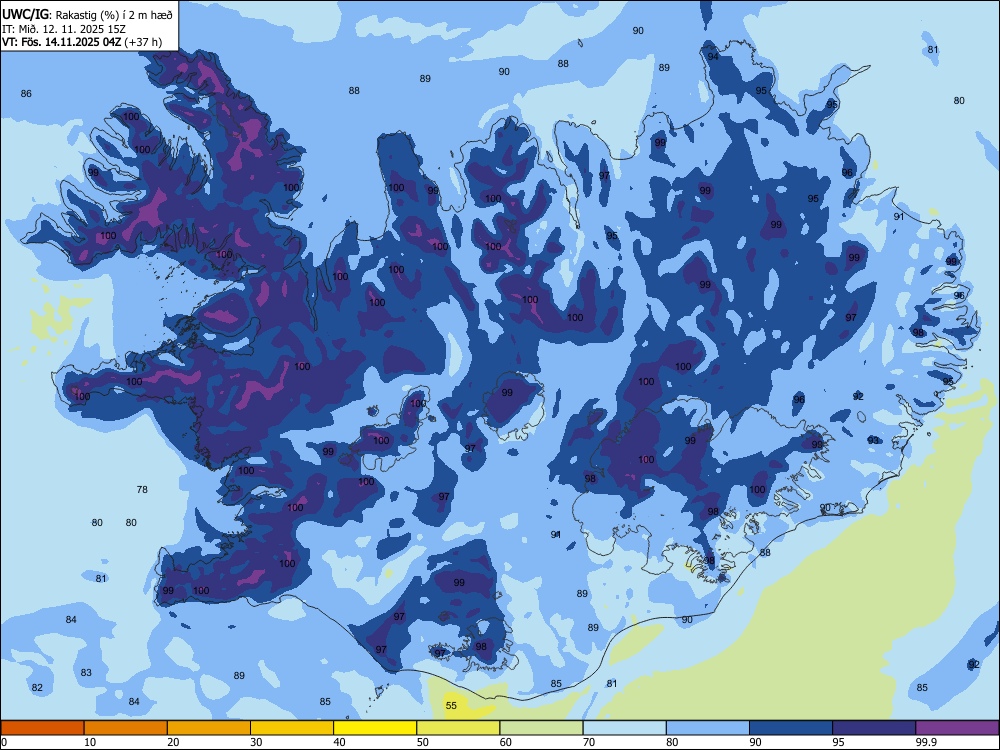Click the 50–60 pale yellow legend swatch
Screen dimensions: 1000x750
(459, 728)
